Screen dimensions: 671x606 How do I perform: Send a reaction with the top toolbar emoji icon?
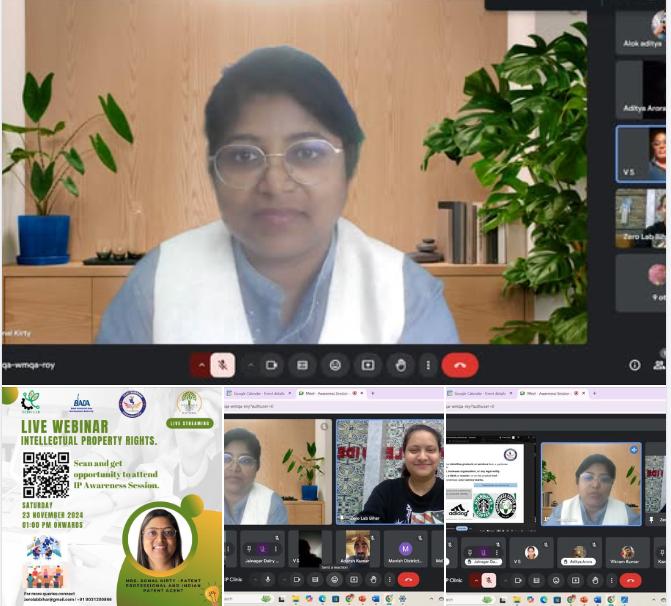(x=335, y=365)
